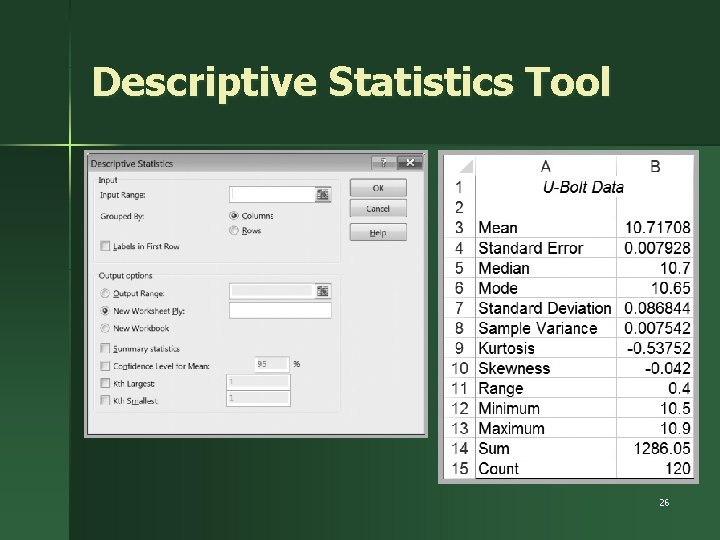
Task: Select the Rows radio button
Action: 234,230
